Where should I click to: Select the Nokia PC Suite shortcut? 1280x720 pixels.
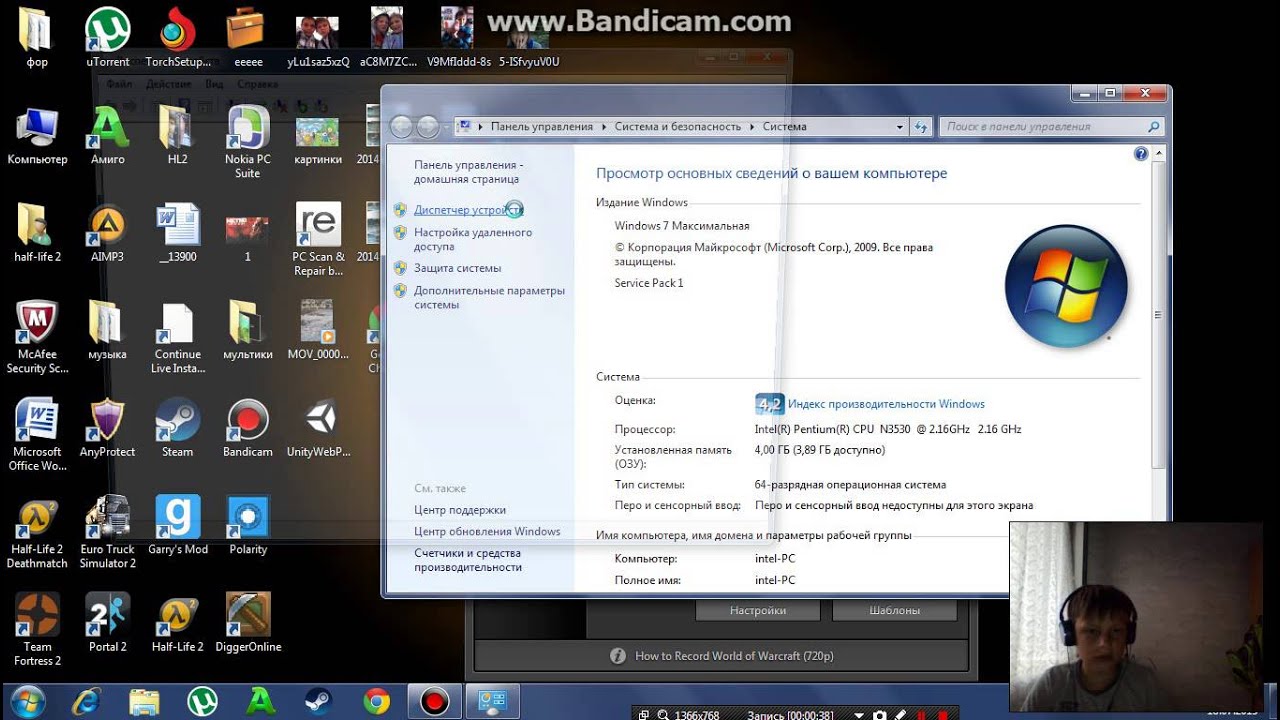click(x=248, y=142)
